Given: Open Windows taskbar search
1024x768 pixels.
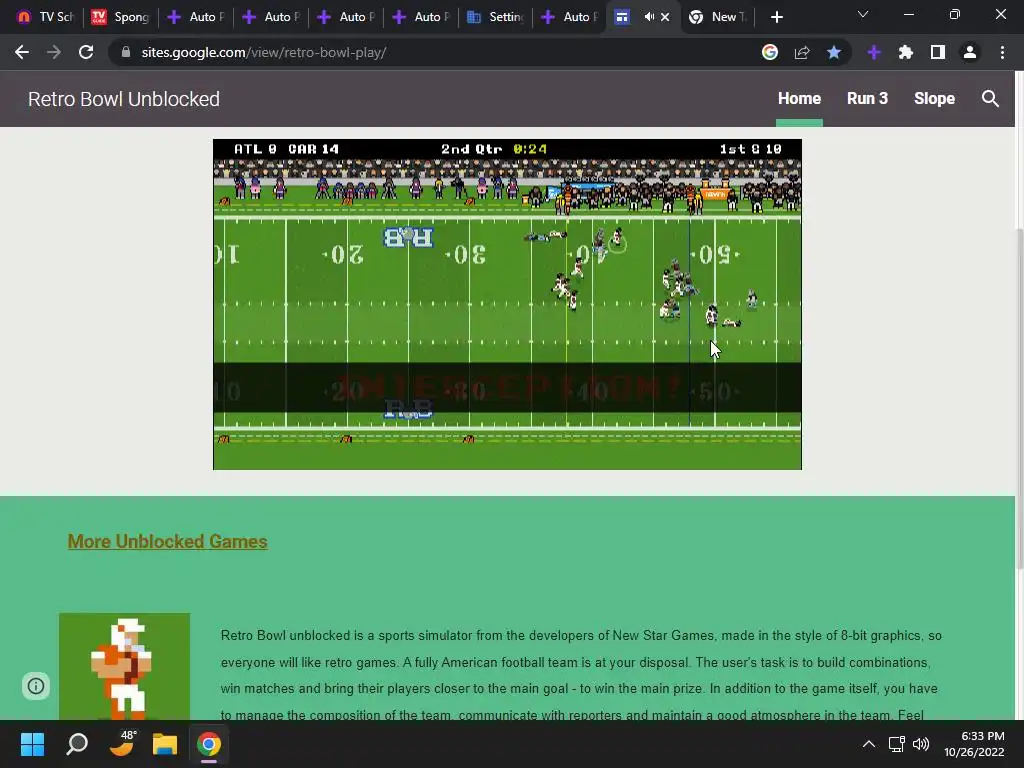Looking at the screenshot, I should pyautogui.click(x=77, y=744).
